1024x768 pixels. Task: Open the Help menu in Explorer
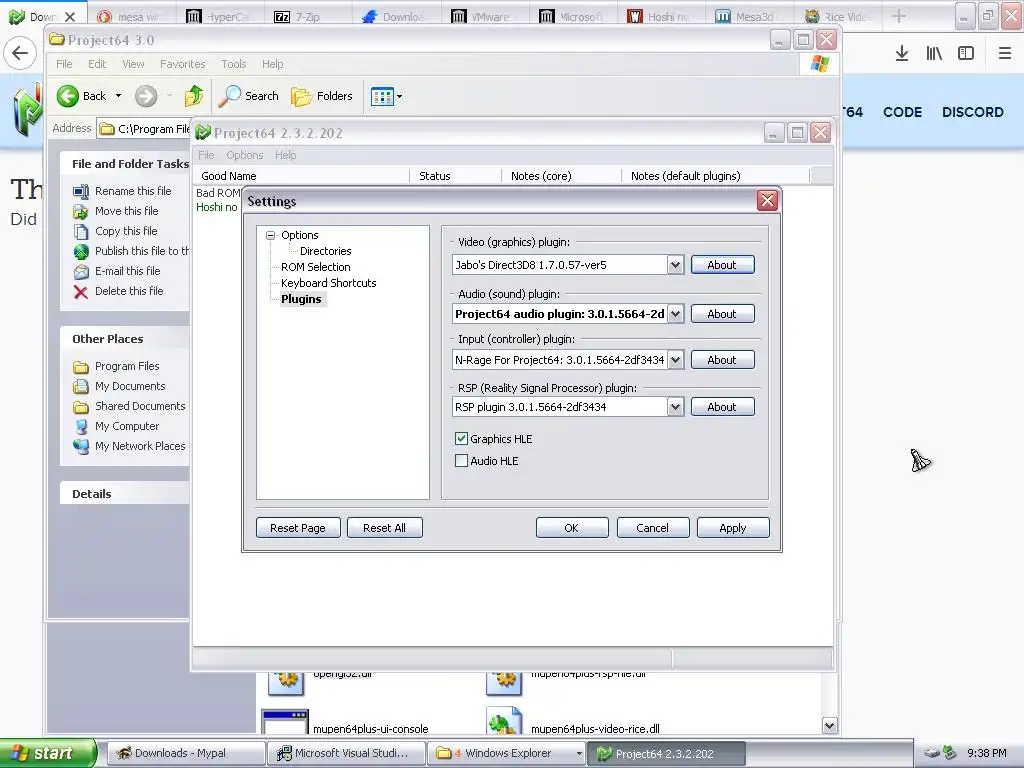point(273,64)
